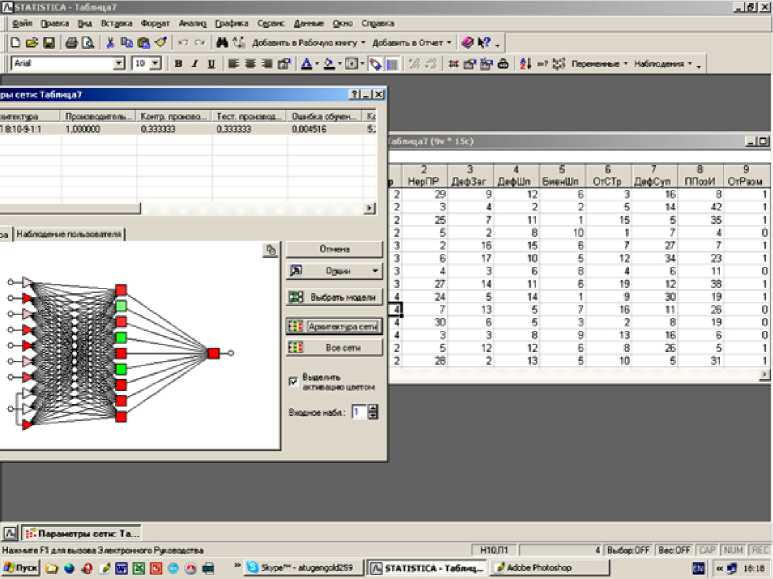Click the Open folder toolbar icon
The image size is (773, 579).
point(33,42)
